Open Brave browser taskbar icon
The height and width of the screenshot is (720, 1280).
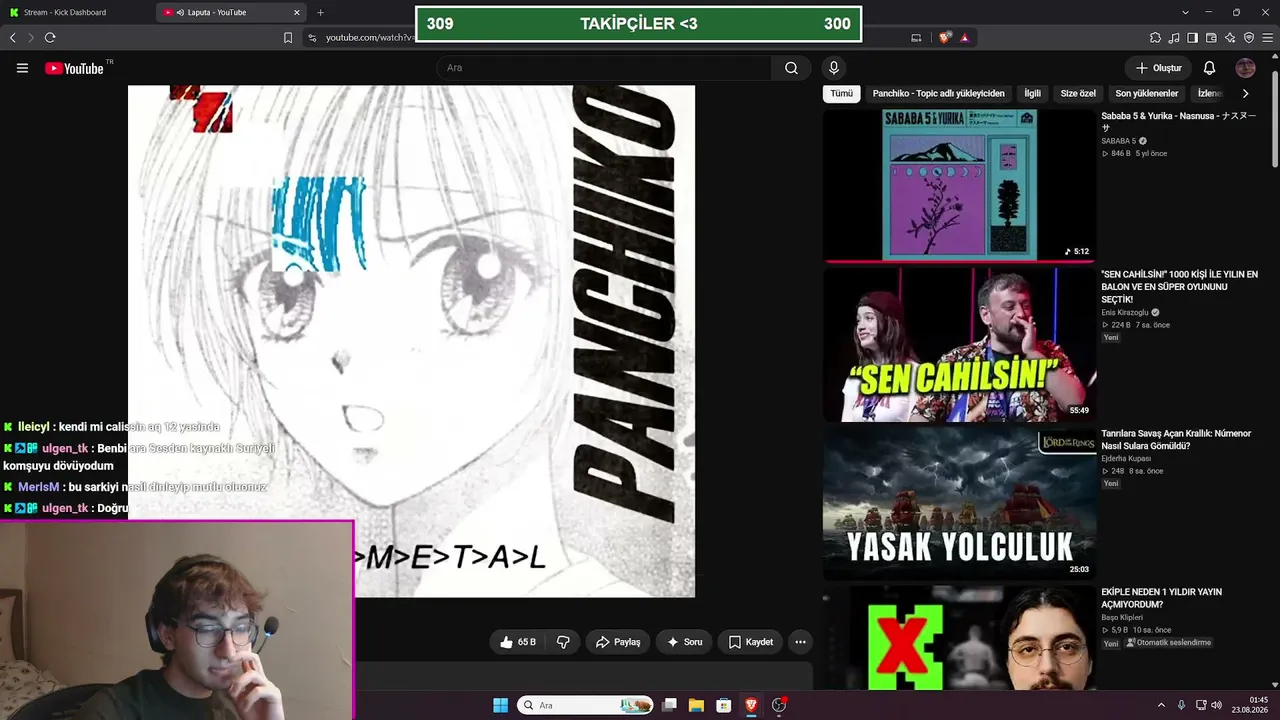(x=751, y=705)
